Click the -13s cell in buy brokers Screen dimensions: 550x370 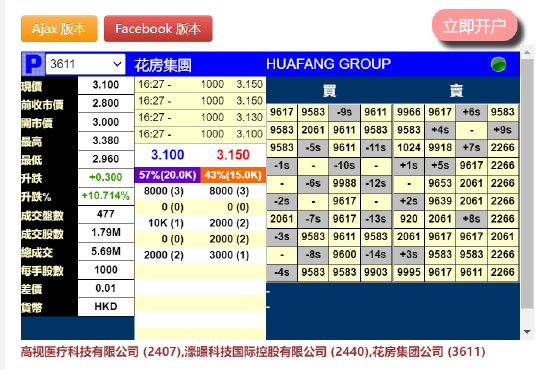click(x=376, y=219)
